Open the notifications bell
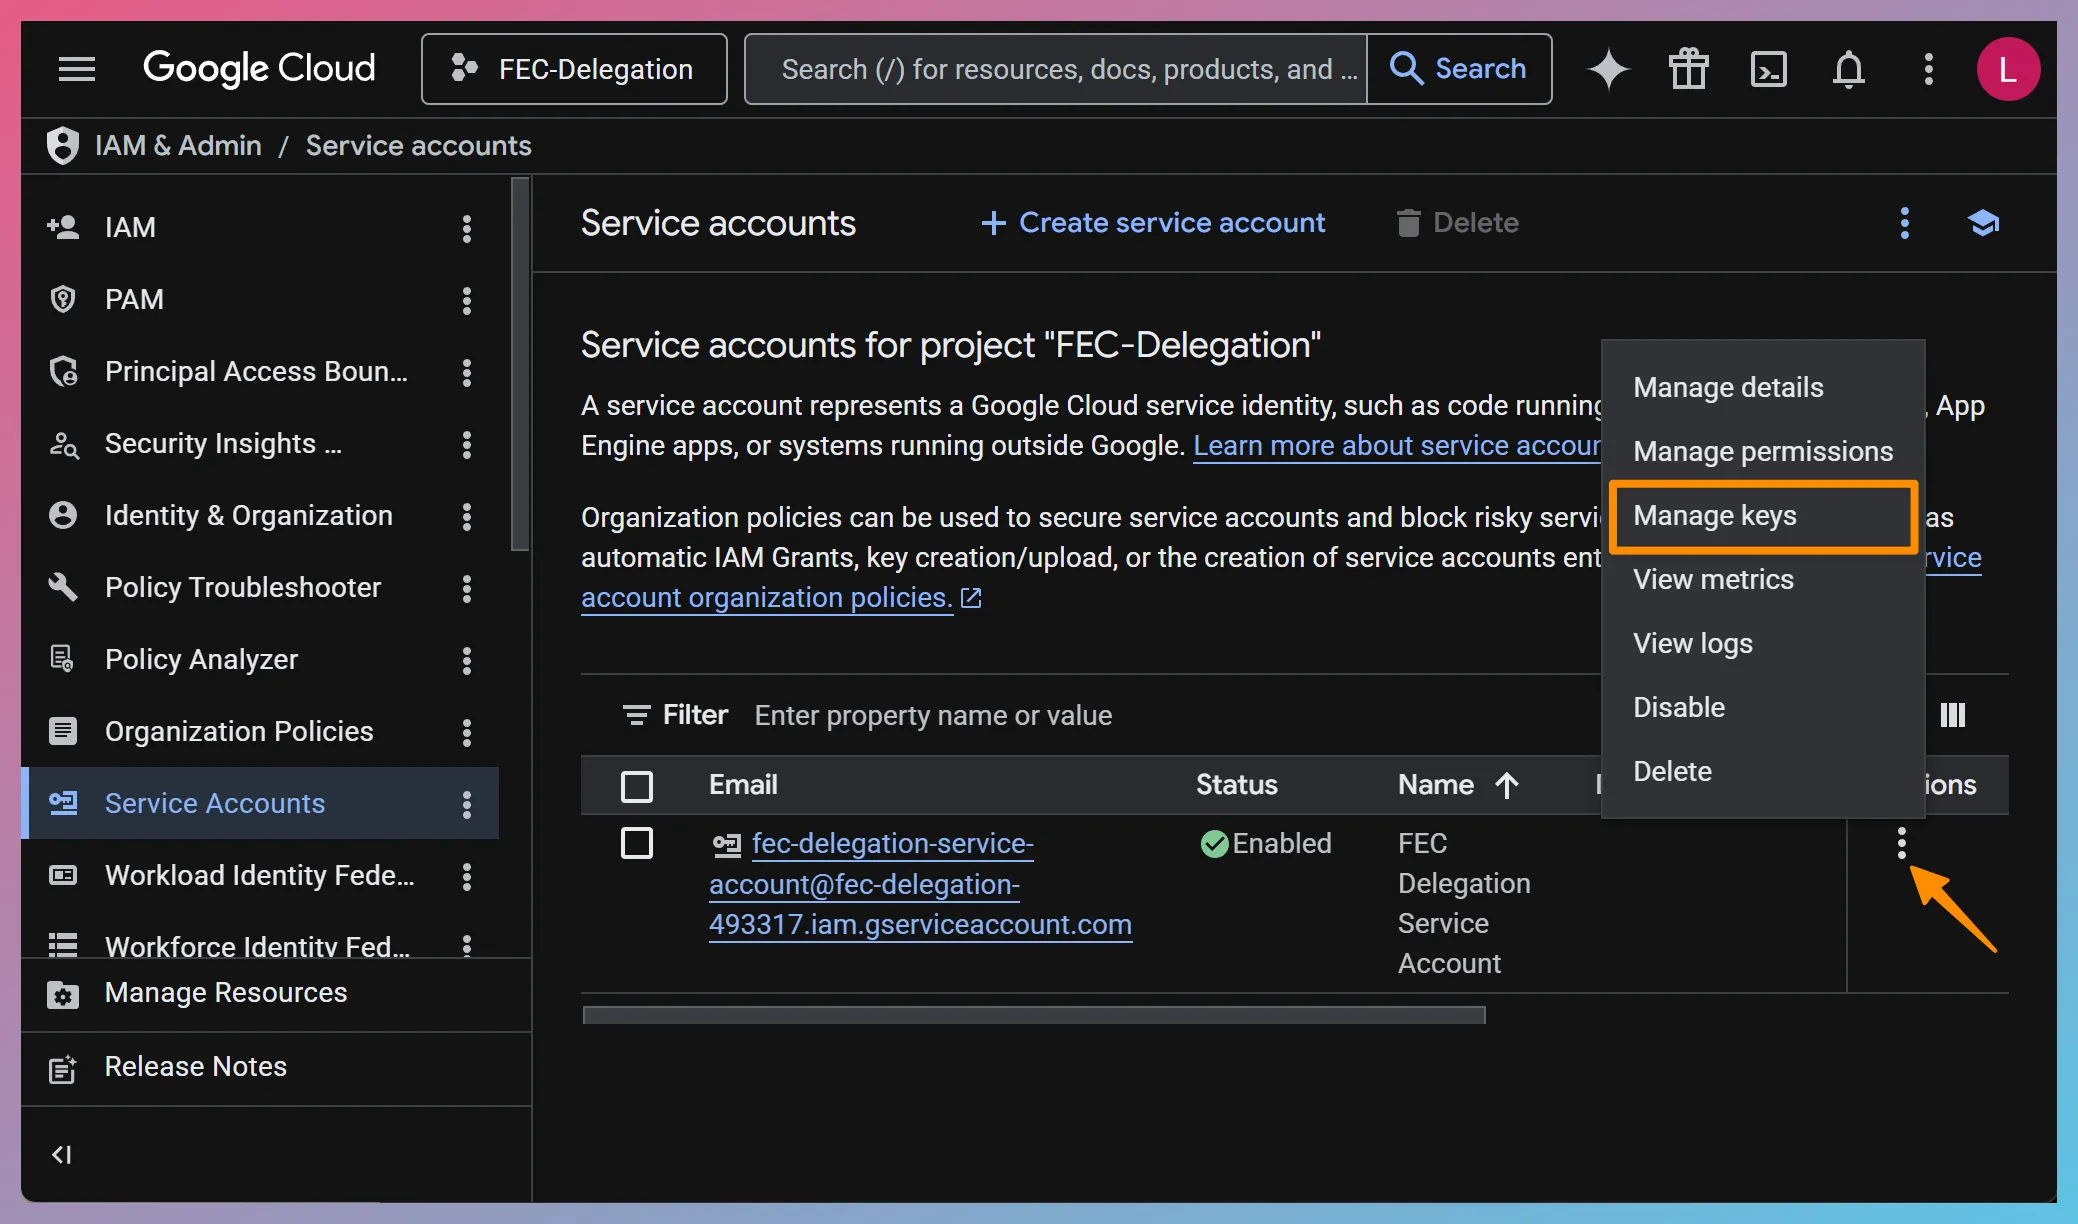 [x=1848, y=69]
